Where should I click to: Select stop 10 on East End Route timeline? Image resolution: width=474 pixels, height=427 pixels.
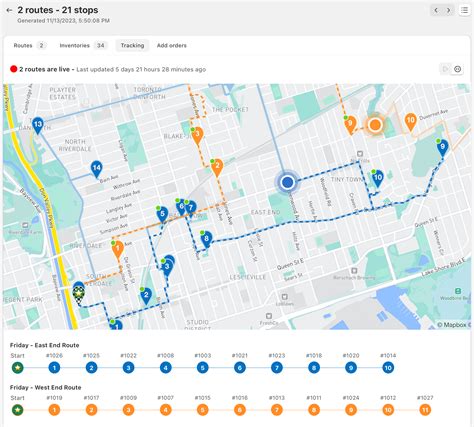coord(388,368)
